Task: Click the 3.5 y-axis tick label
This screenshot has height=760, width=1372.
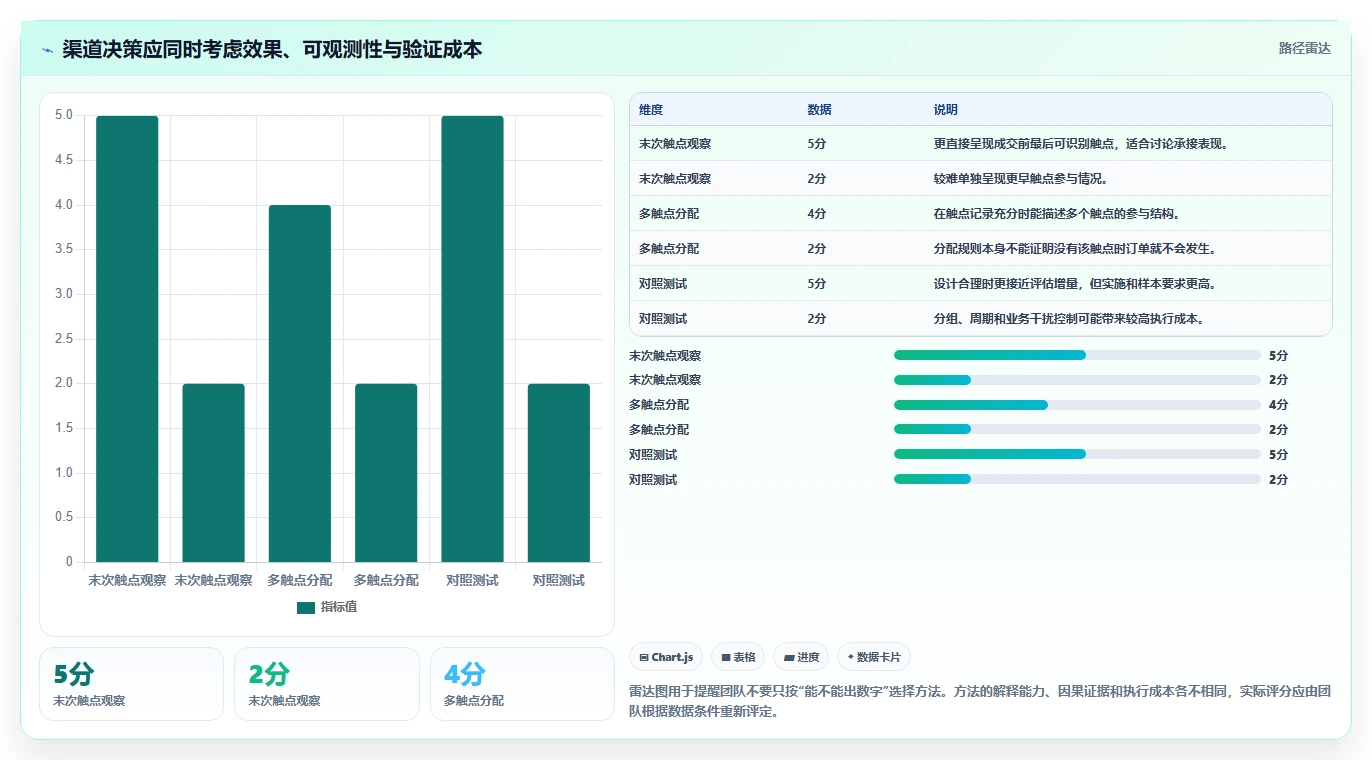Action: click(x=64, y=249)
